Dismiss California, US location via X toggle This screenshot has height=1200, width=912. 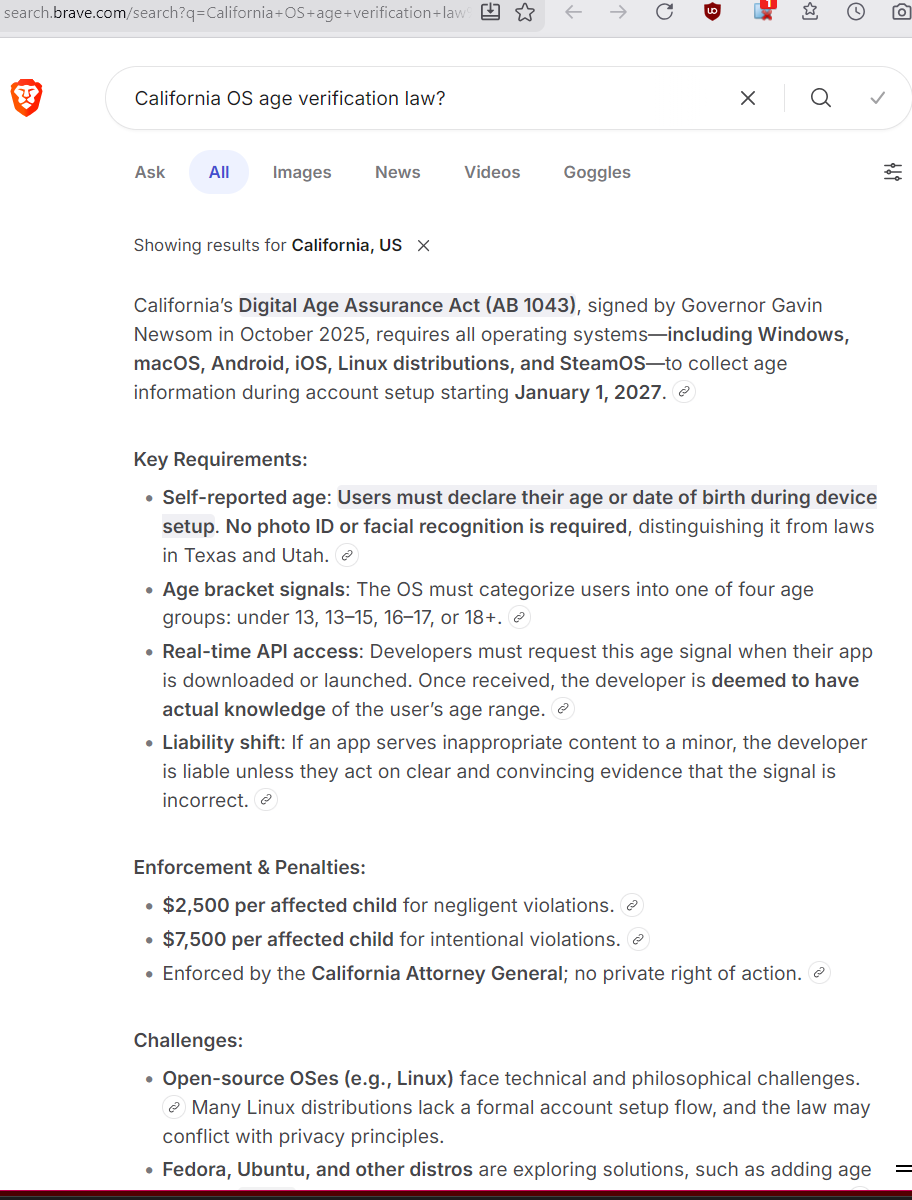point(423,245)
